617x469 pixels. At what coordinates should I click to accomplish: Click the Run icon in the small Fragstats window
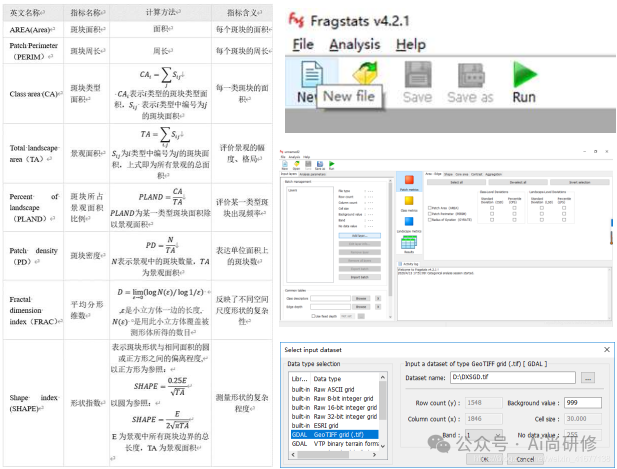pyautogui.click(x=332, y=164)
